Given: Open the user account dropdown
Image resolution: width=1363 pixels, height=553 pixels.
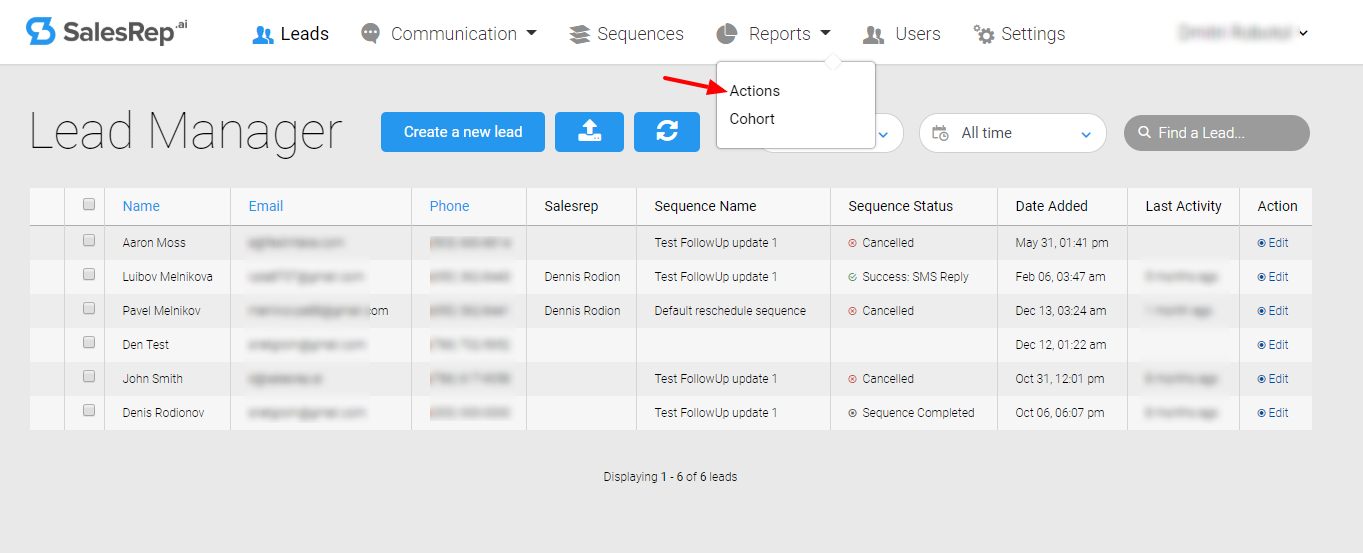Looking at the screenshot, I should pos(1243,33).
